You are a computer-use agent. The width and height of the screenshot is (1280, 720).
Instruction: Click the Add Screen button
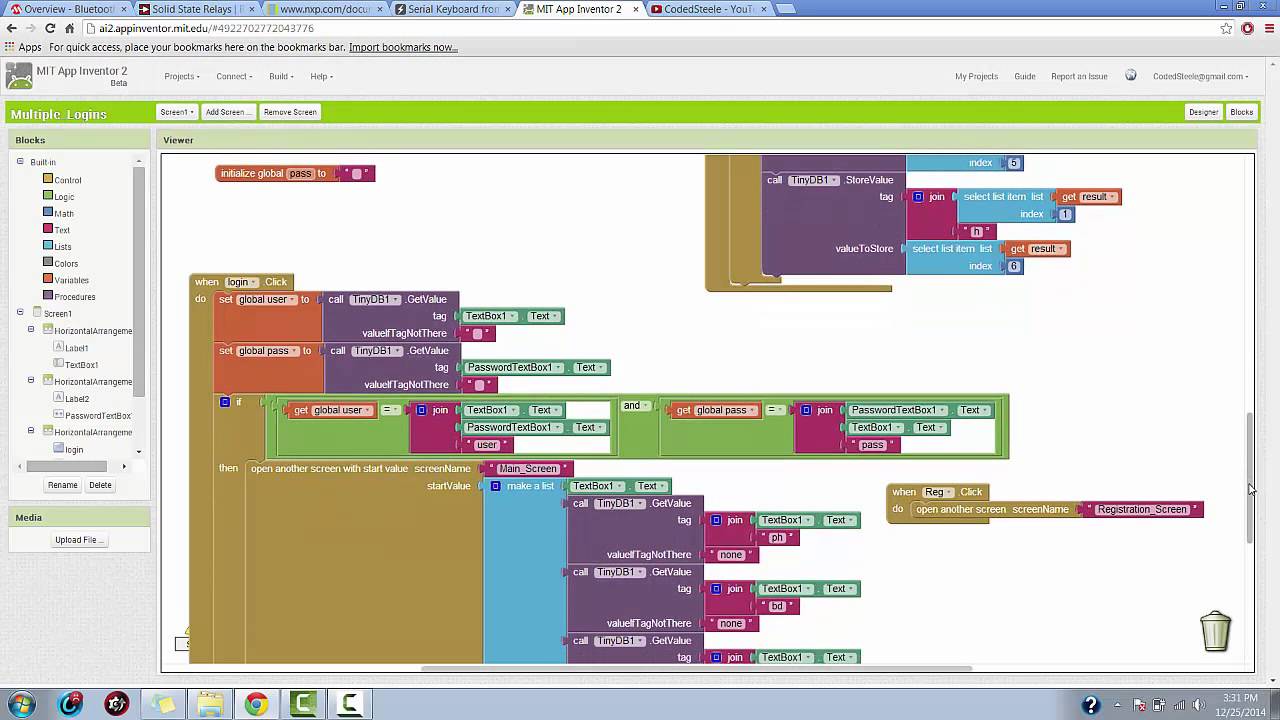228,112
